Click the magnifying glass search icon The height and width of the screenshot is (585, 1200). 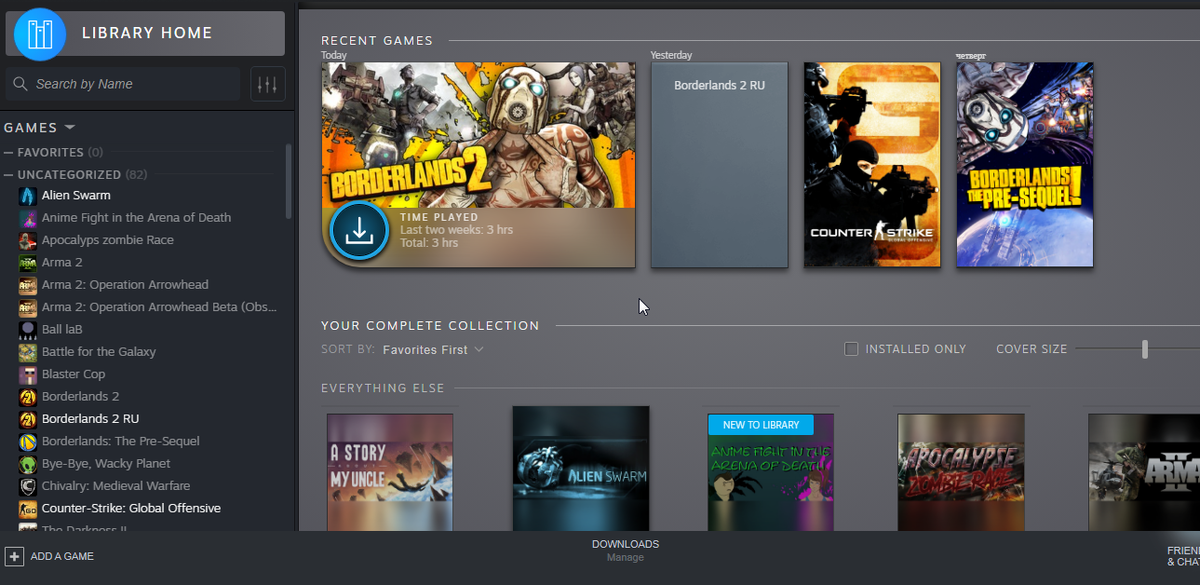coord(21,84)
